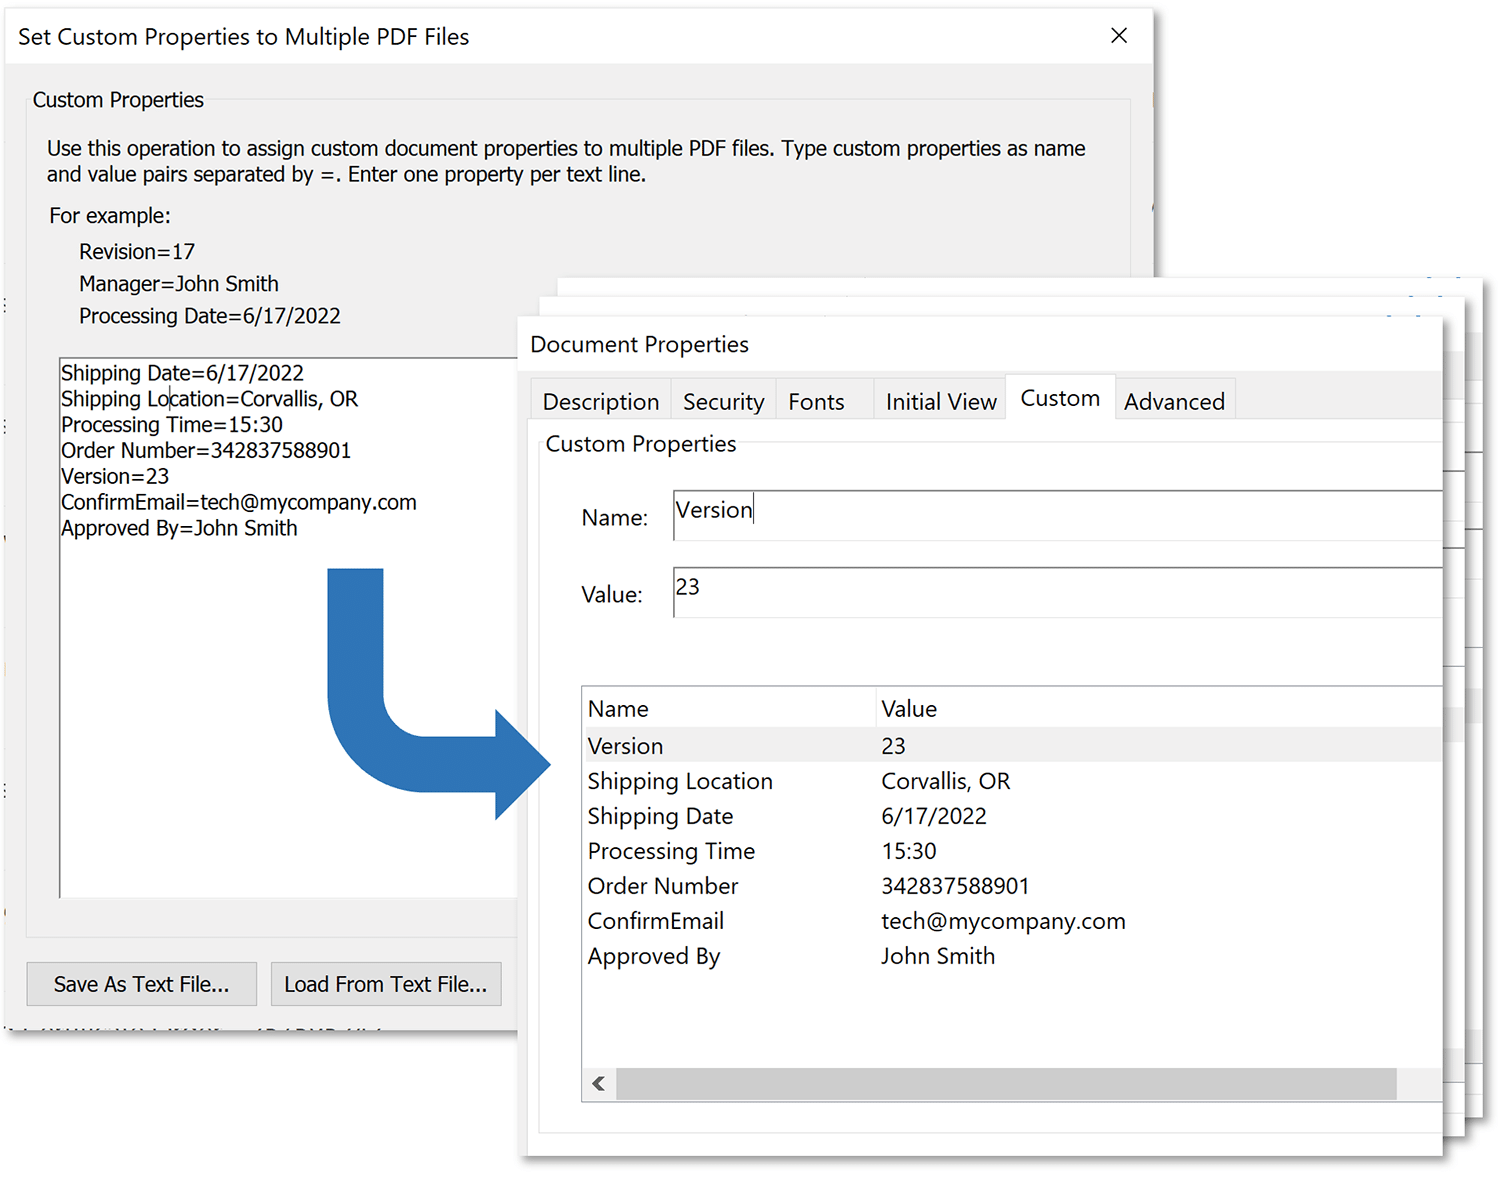Select the Initial View tab

(x=940, y=402)
